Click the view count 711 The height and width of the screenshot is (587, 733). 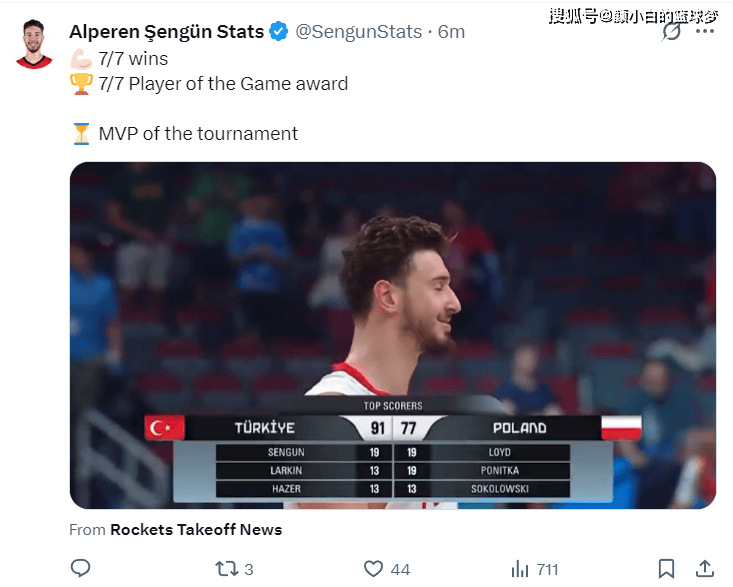click(x=547, y=570)
